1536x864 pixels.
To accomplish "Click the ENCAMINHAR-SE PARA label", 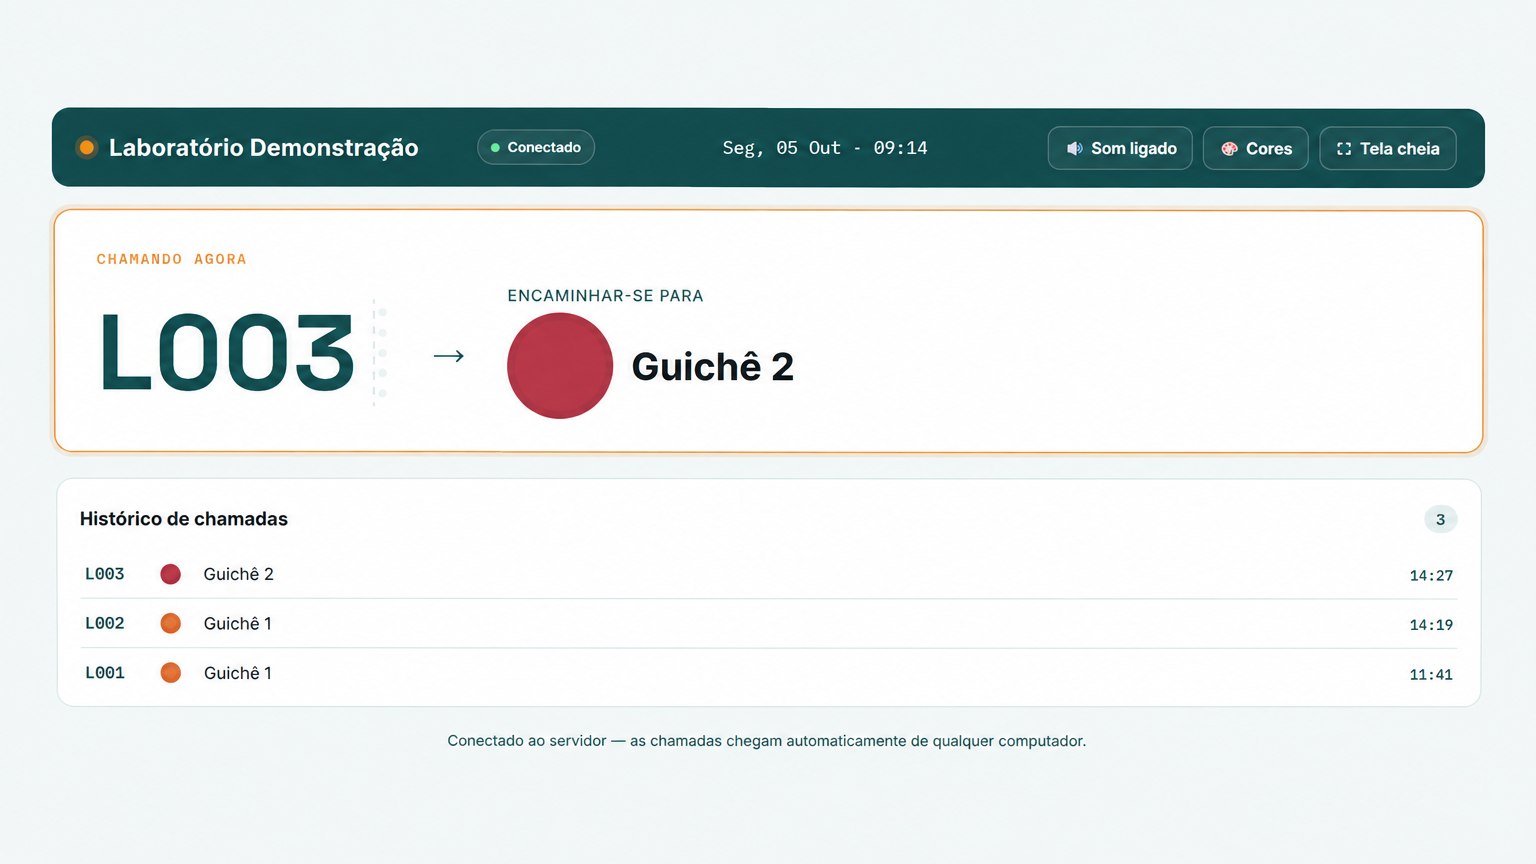I will 605,296.
